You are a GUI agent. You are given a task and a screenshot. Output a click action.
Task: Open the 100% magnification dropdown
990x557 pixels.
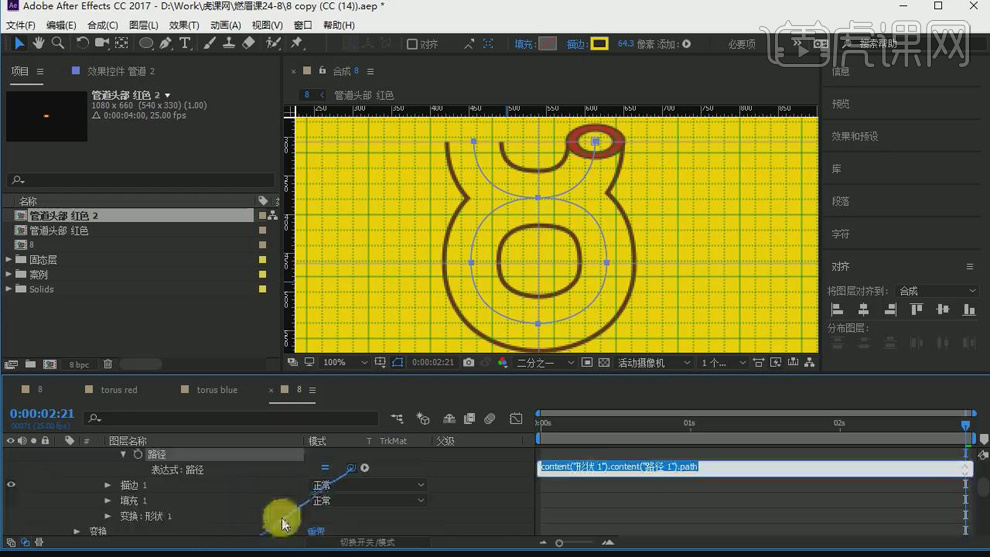pos(346,362)
